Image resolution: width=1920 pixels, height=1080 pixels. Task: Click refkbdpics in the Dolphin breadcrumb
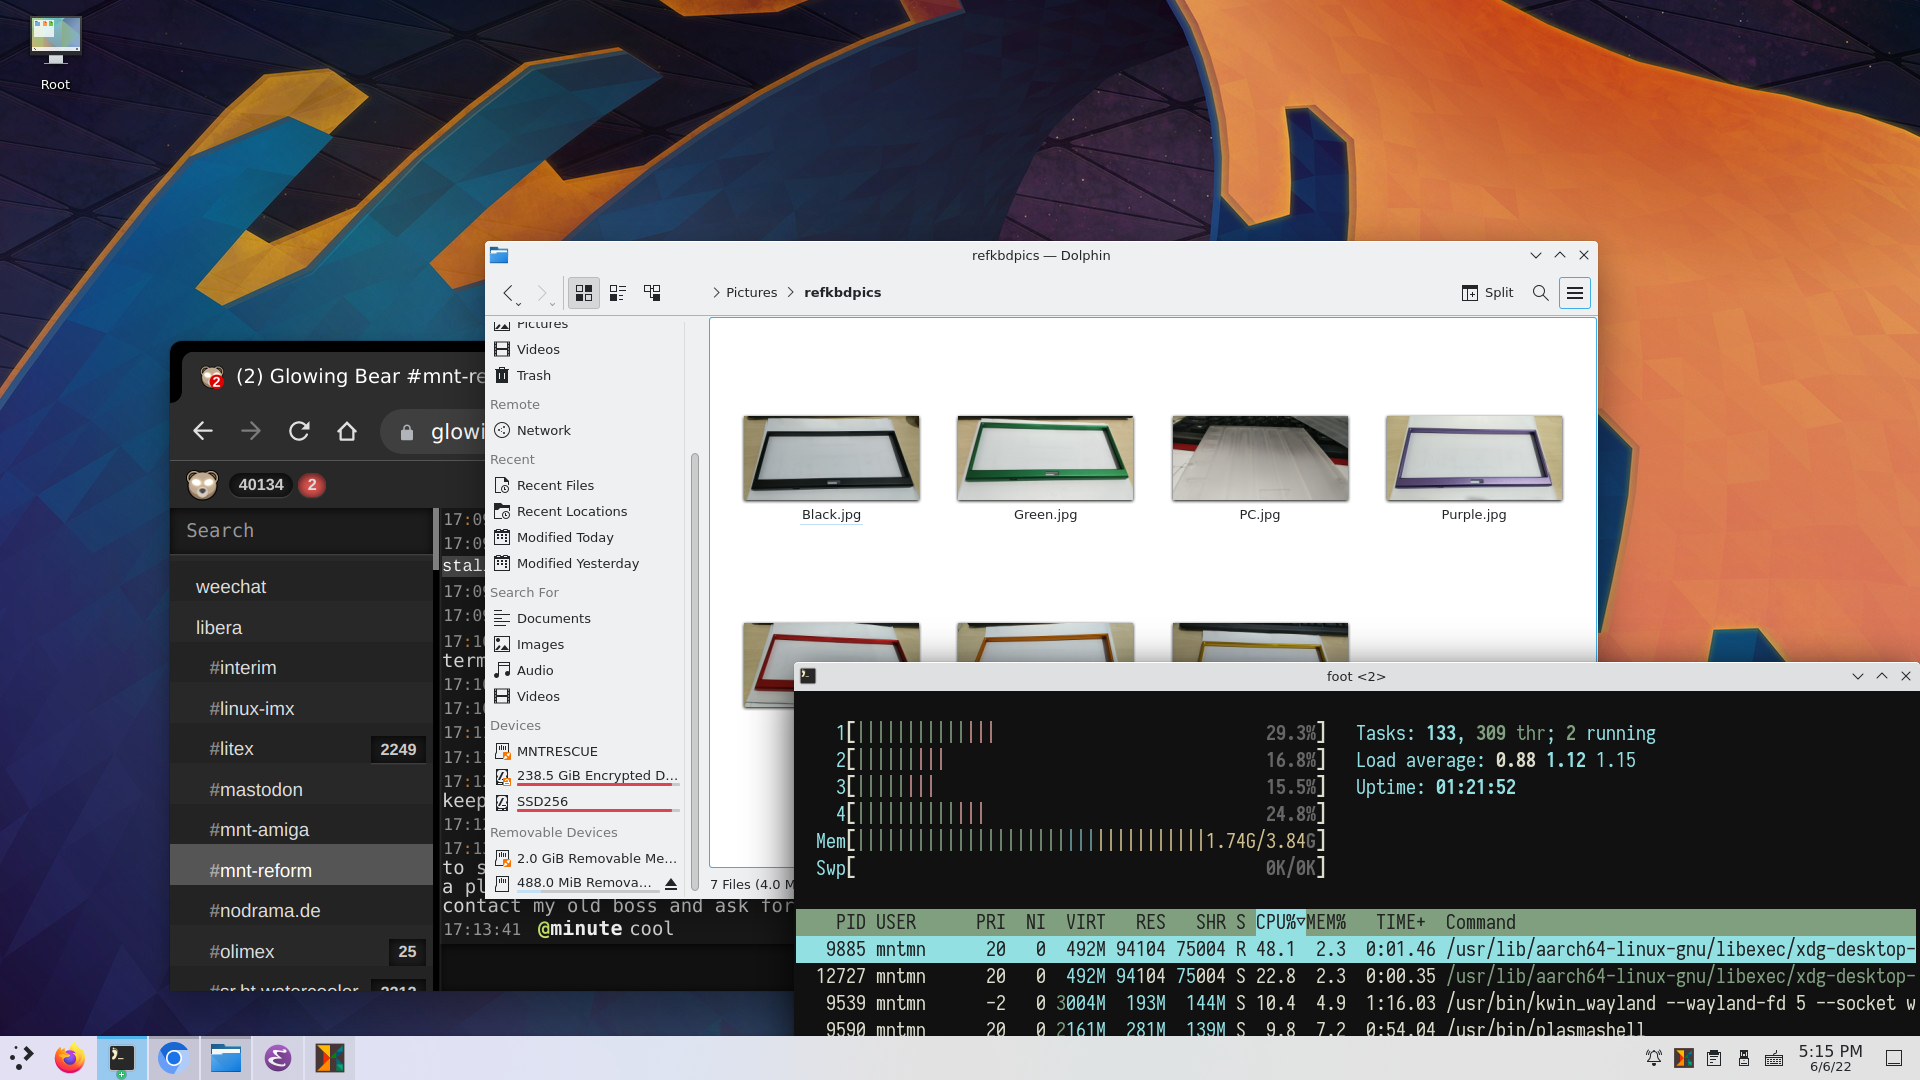click(842, 293)
